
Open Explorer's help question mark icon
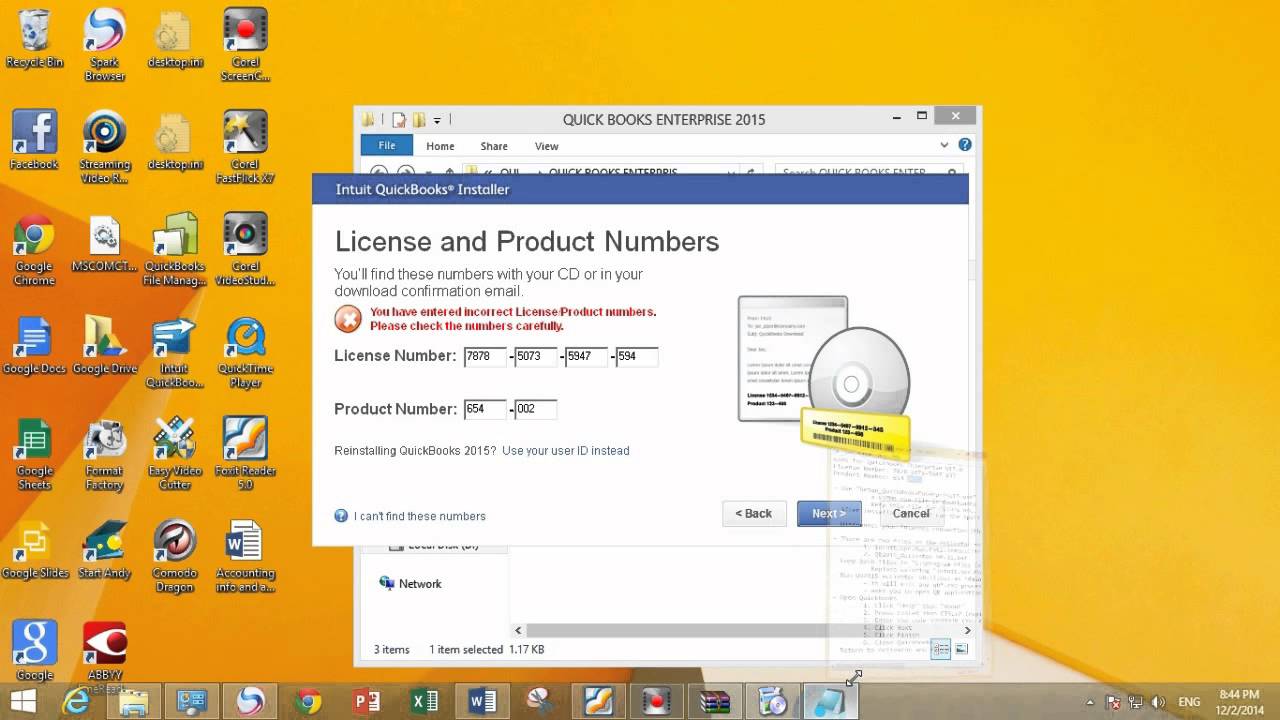pos(965,145)
